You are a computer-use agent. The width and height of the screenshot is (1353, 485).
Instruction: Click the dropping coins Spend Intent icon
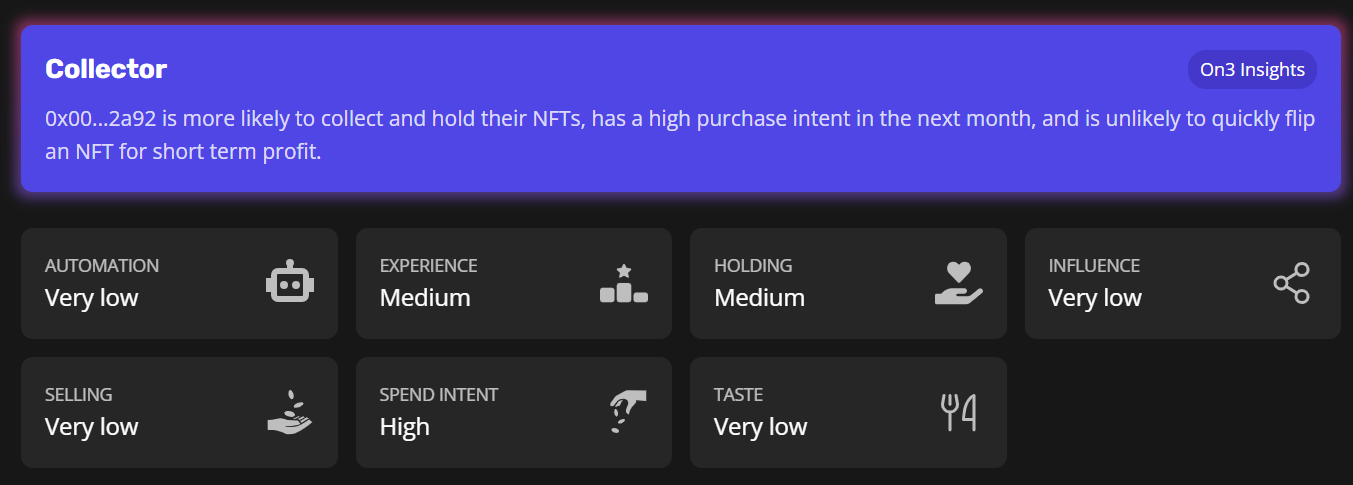point(627,412)
